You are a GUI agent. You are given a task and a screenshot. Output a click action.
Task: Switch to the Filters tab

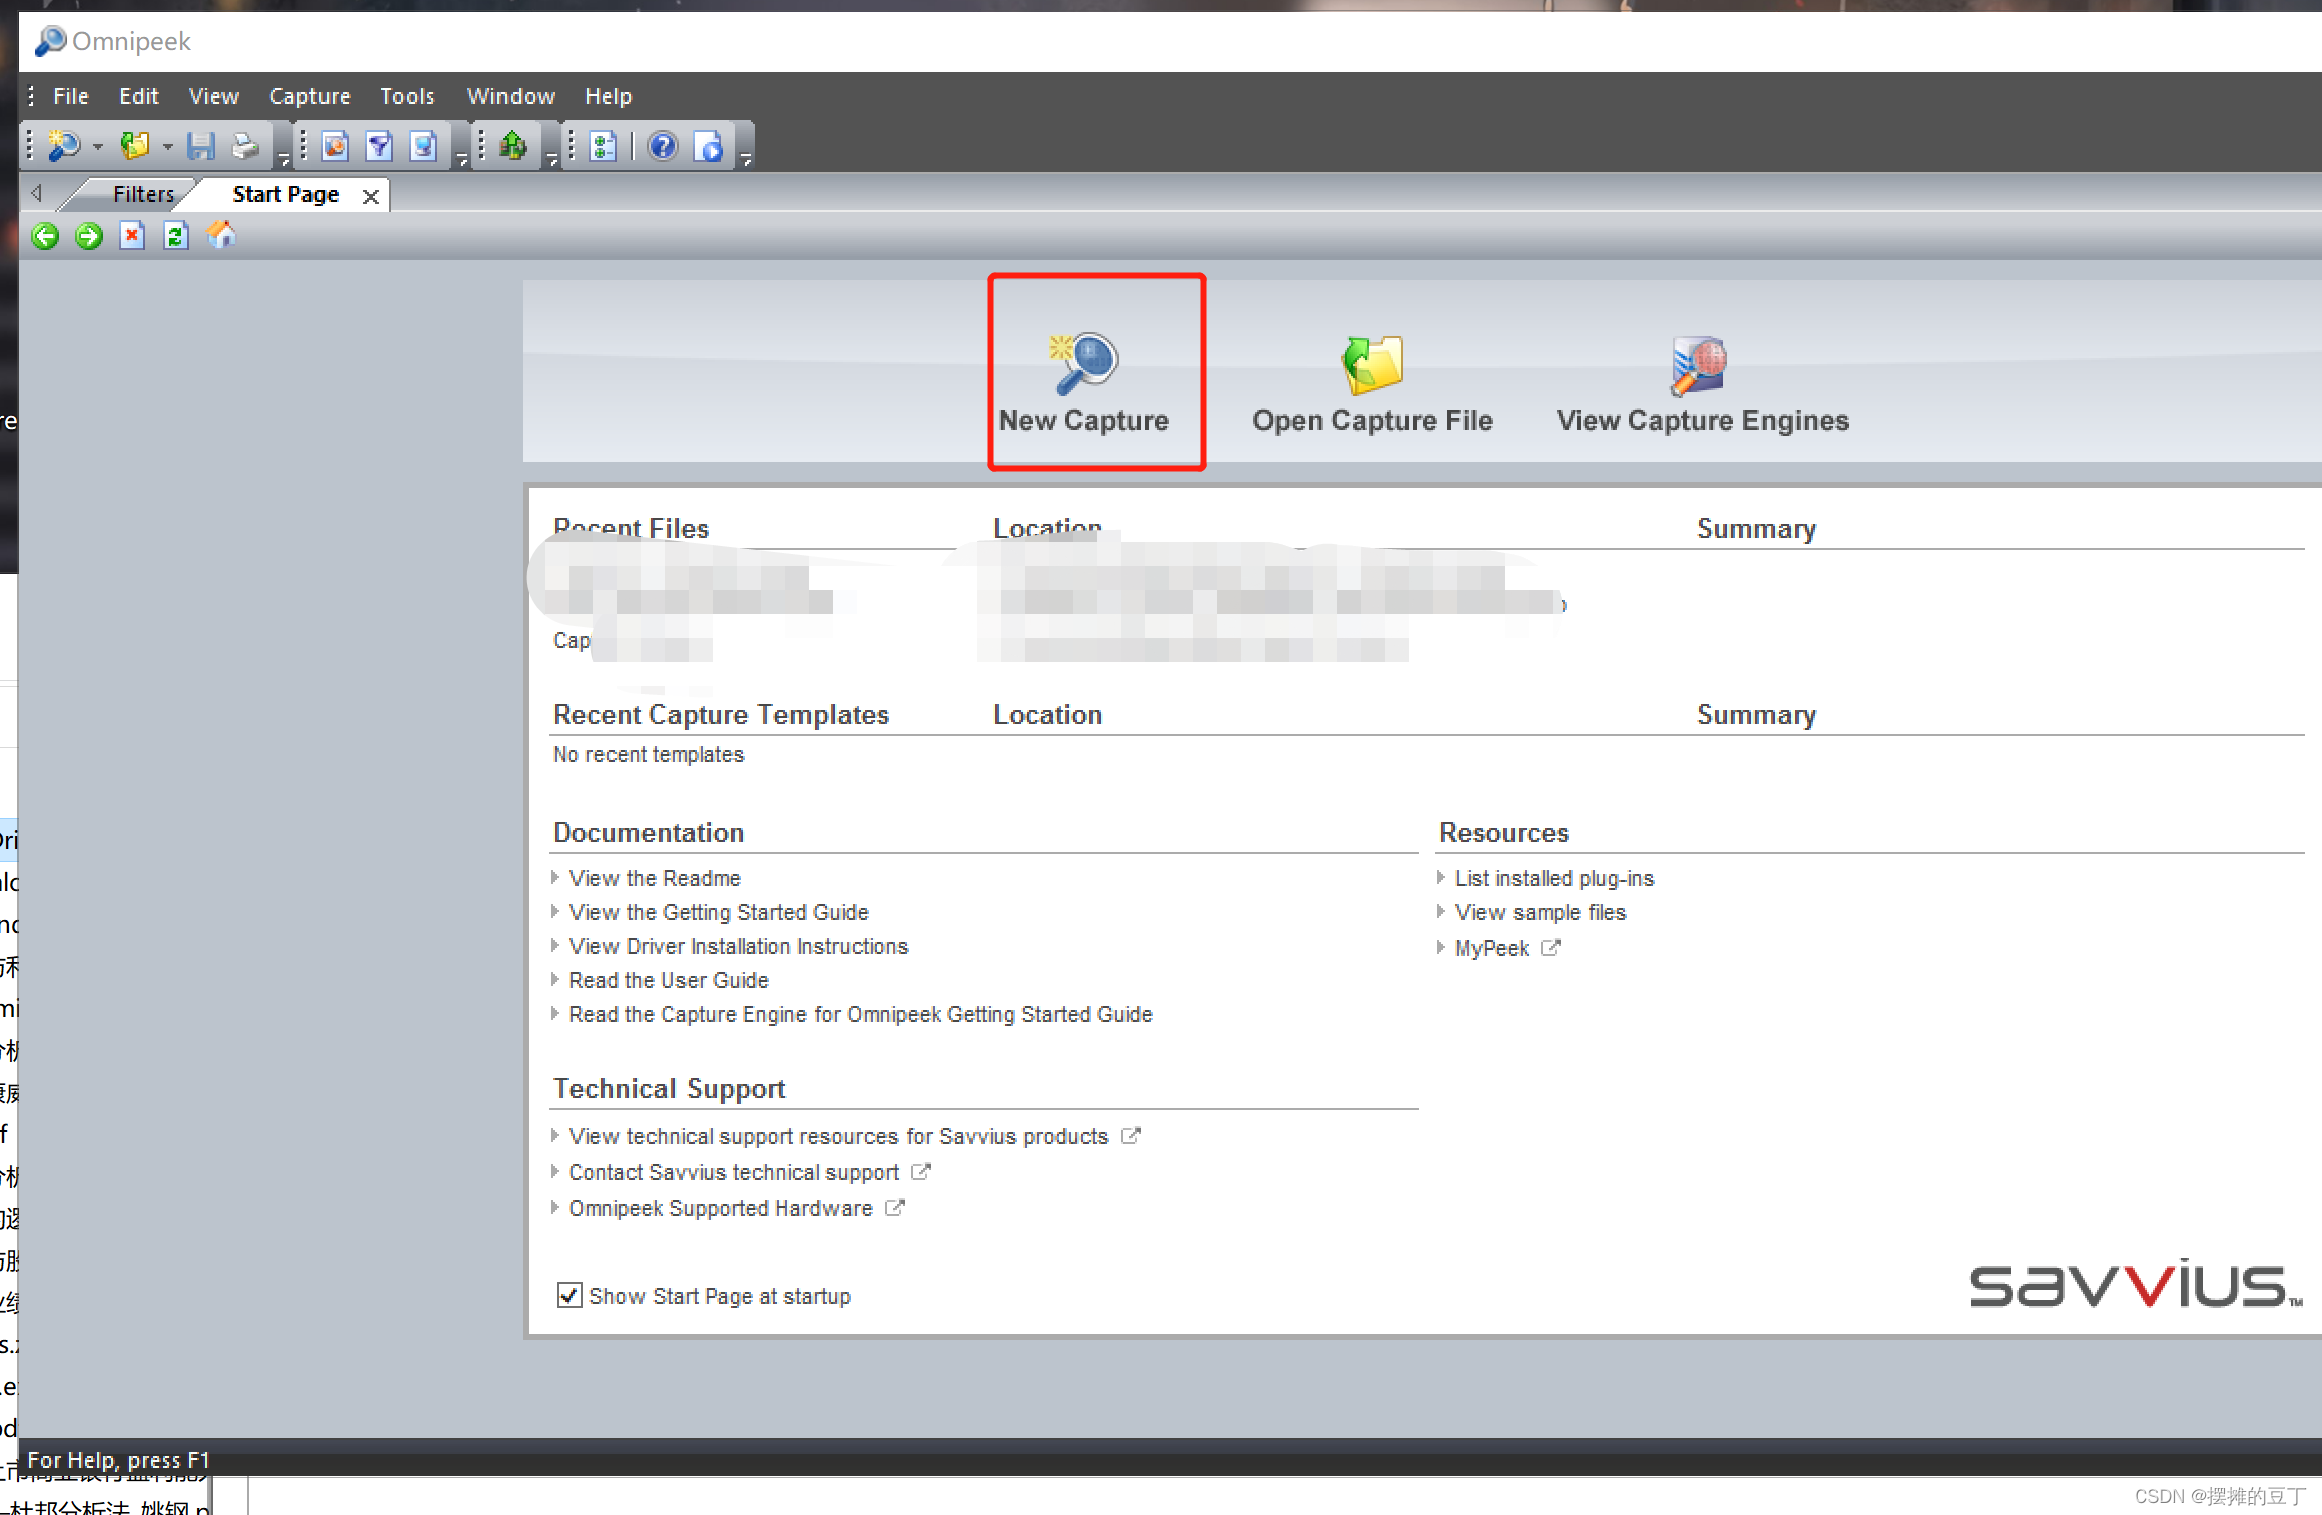(142, 194)
